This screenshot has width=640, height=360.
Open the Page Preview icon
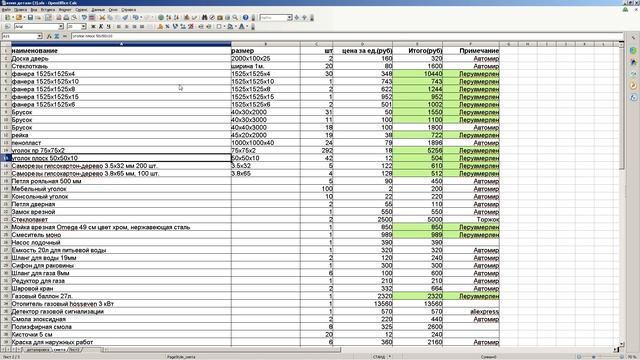pos(74,18)
